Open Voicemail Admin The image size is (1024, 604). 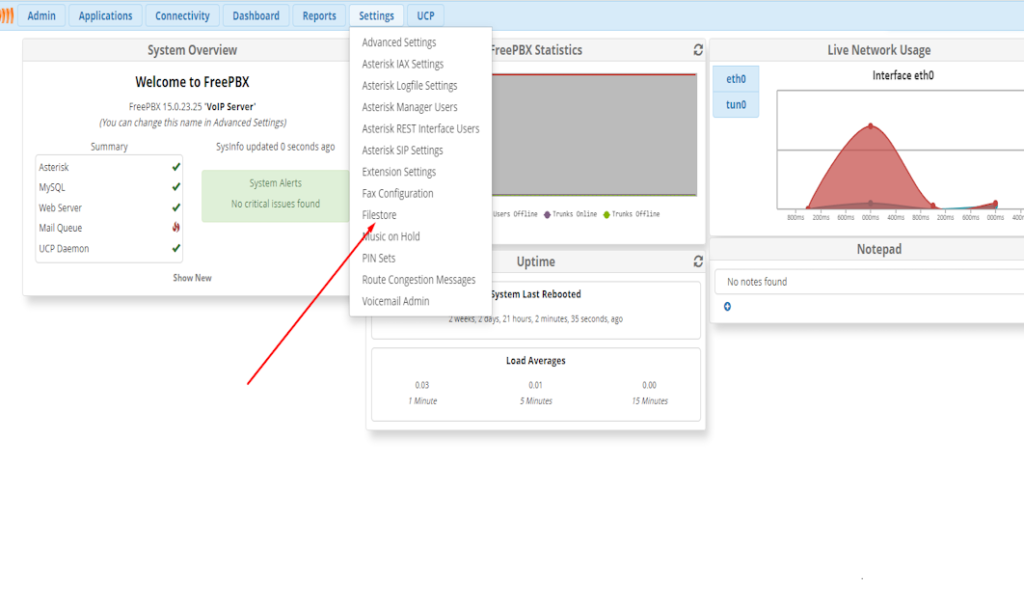click(x=396, y=301)
